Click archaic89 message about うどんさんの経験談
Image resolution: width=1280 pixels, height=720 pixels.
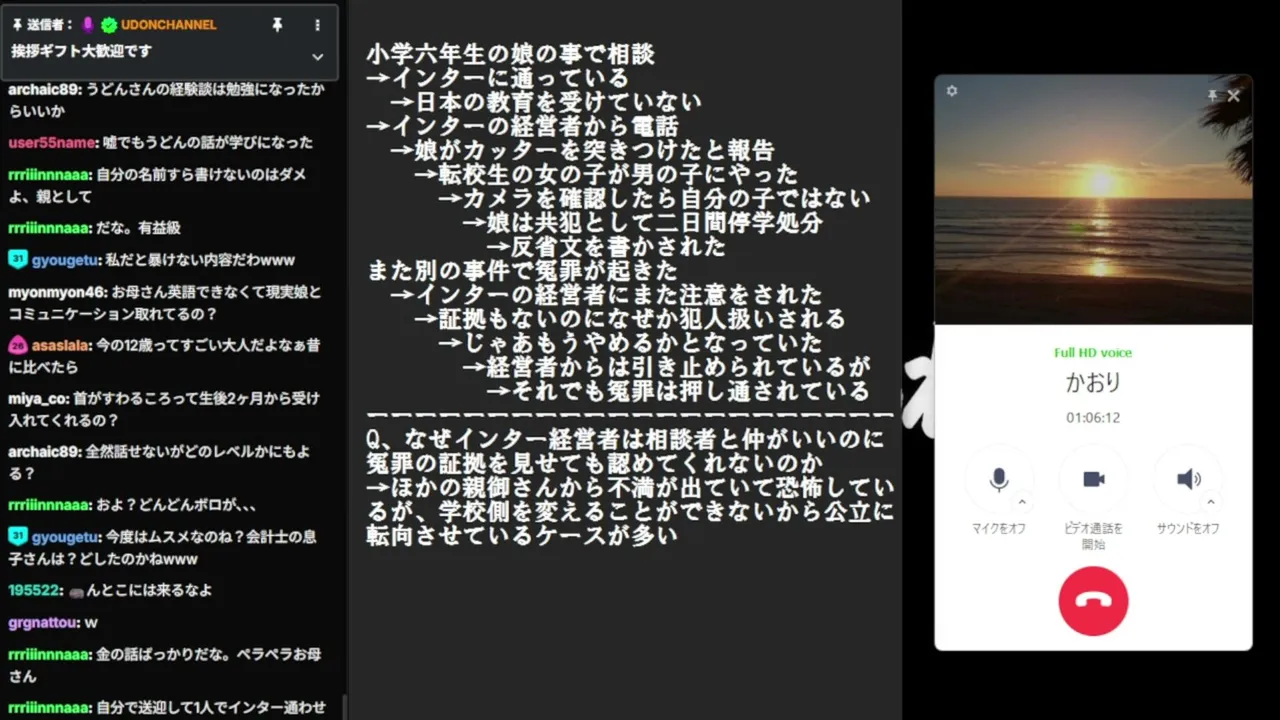tap(166, 99)
